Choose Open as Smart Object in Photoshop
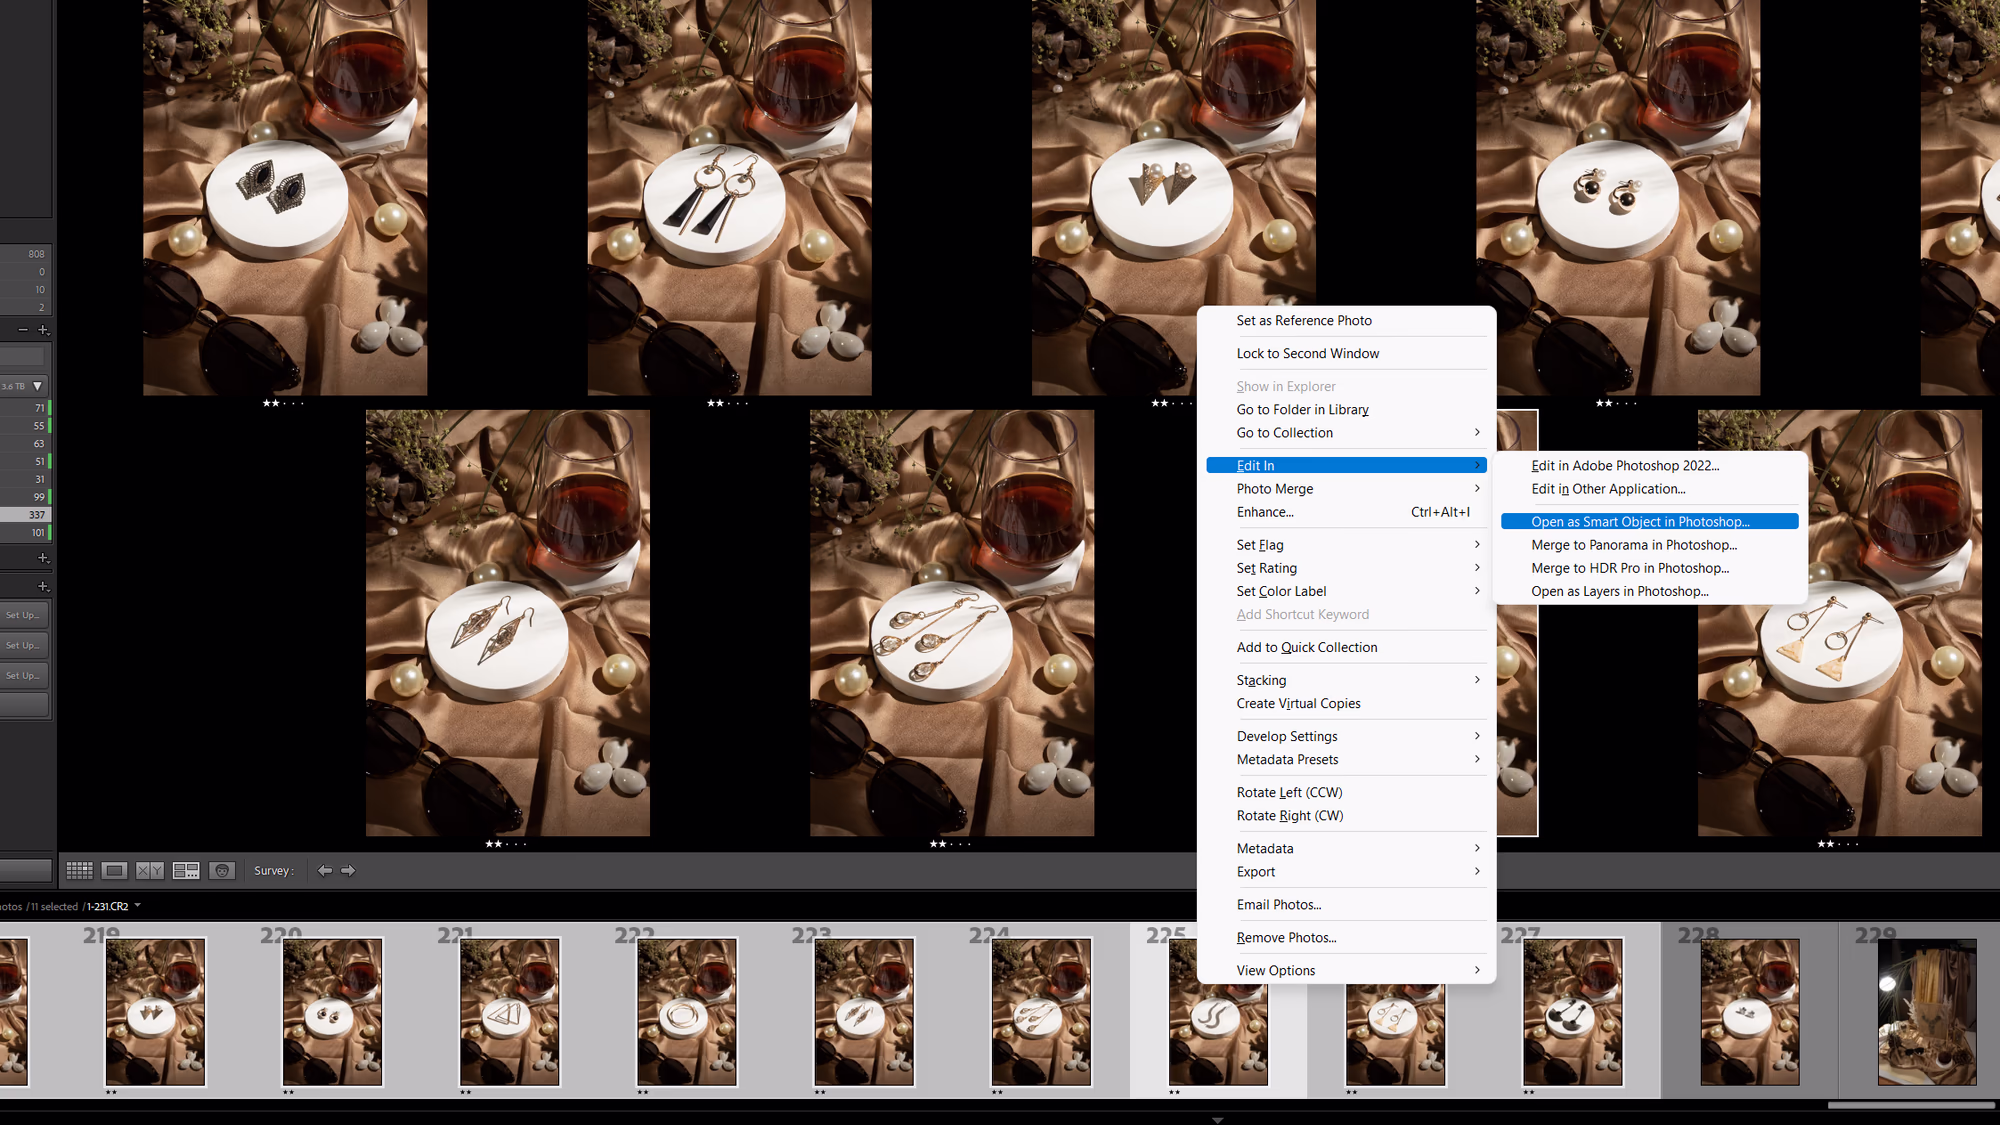The image size is (2000, 1125). coord(1640,522)
